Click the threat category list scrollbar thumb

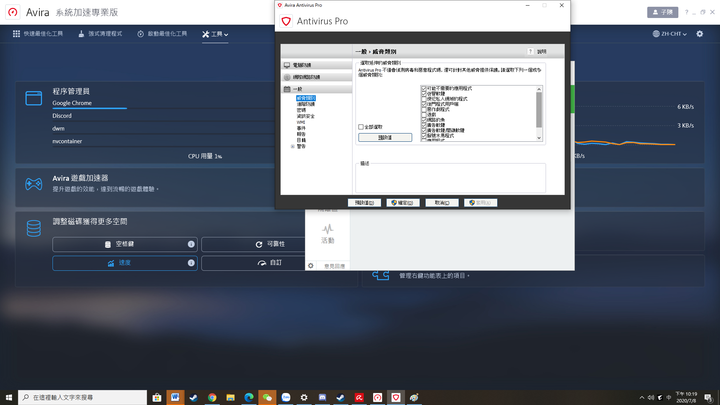539,110
